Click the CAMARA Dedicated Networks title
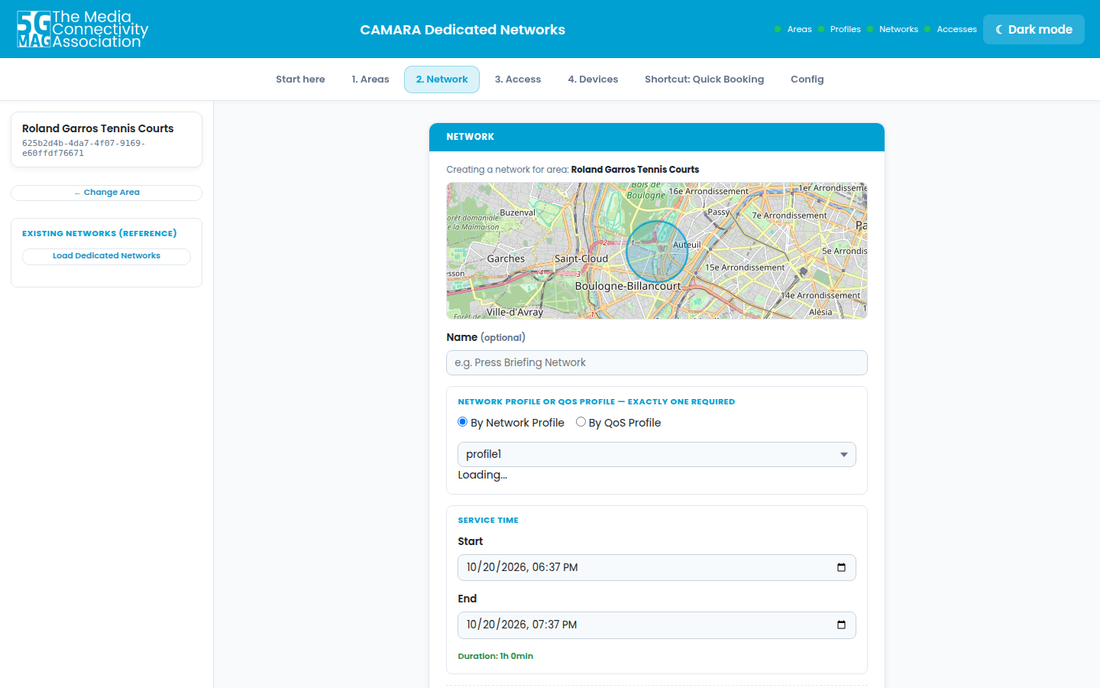 pos(462,29)
